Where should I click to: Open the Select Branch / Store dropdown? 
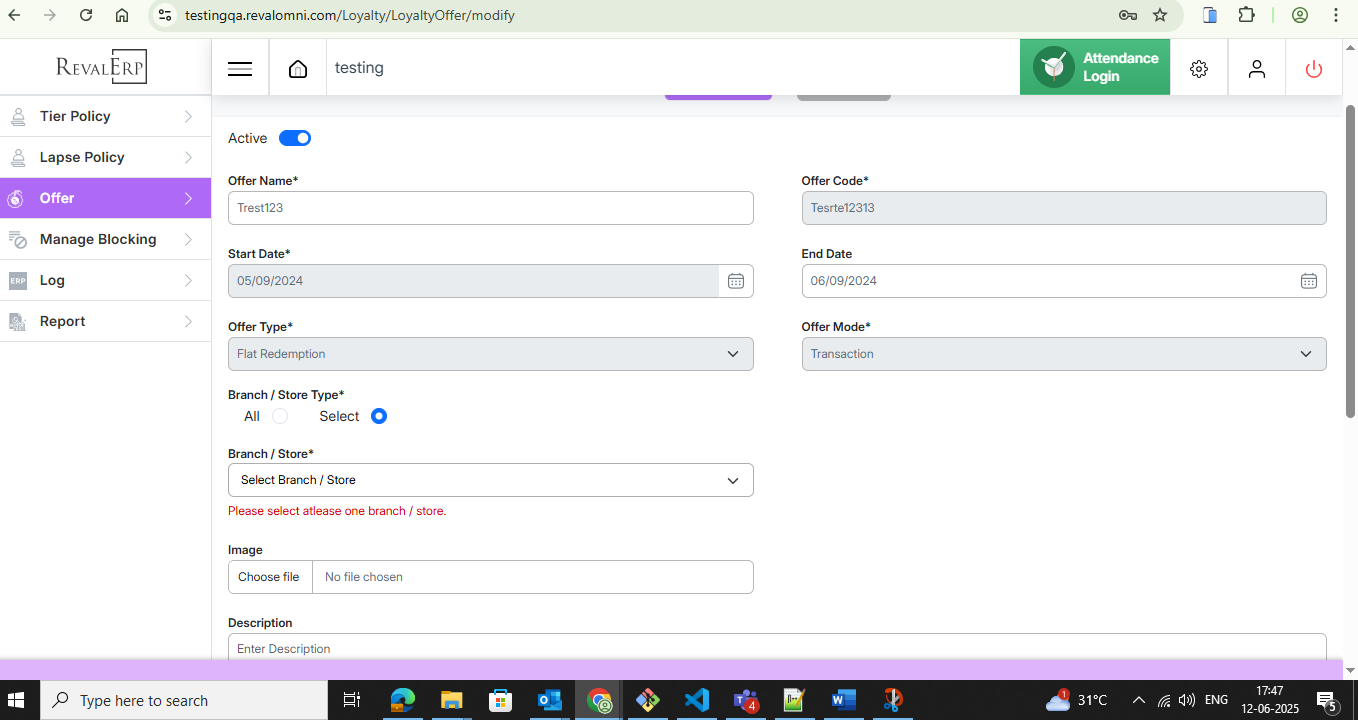pyautogui.click(x=490, y=480)
